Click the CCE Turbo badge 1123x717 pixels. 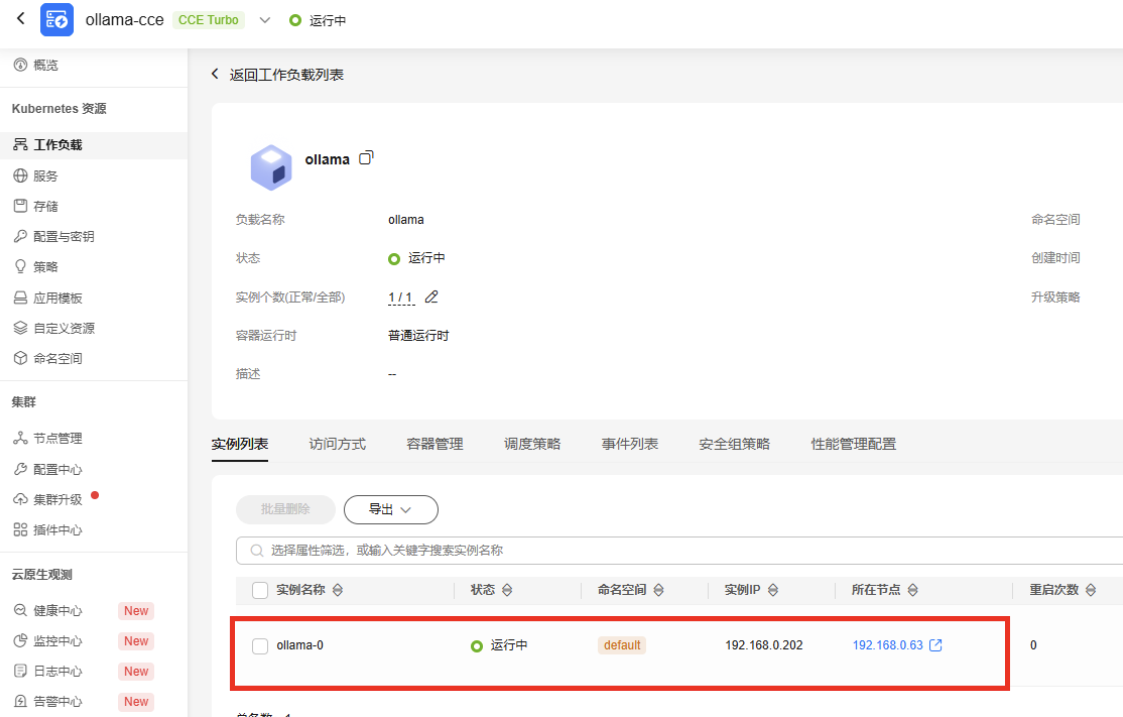208,20
